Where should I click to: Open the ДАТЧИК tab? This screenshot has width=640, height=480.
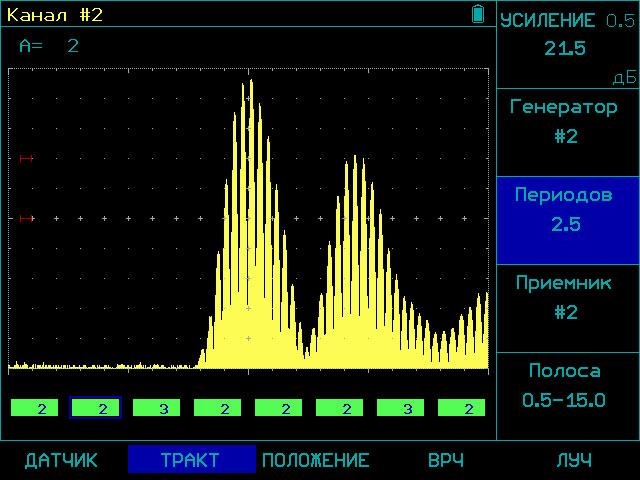61,461
